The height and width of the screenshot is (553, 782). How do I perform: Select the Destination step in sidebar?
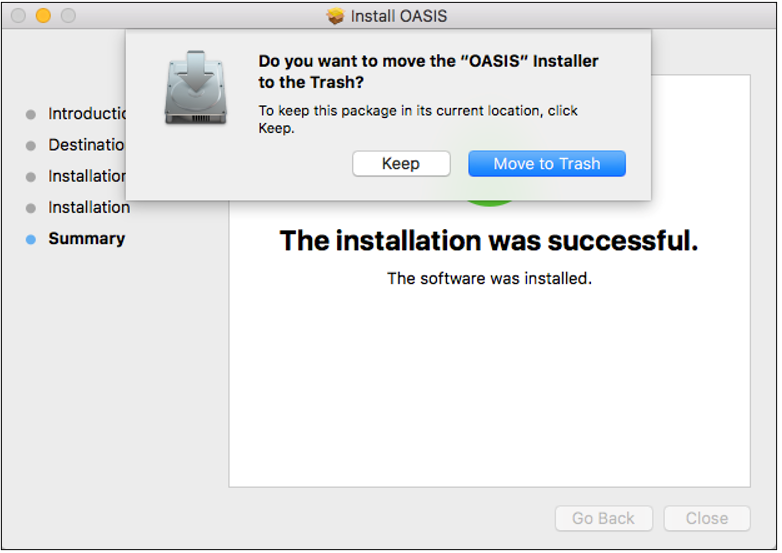[x=86, y=145]
